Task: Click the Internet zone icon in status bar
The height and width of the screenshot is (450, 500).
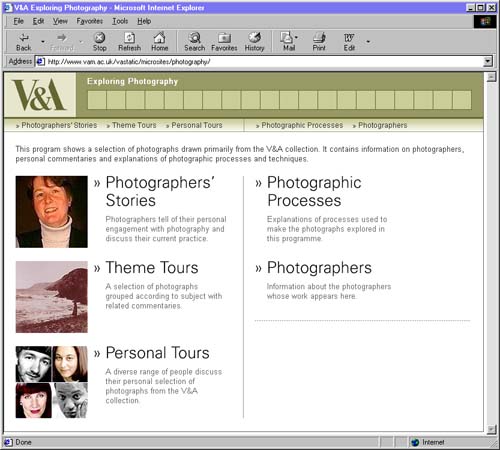Action: (415, 442)
